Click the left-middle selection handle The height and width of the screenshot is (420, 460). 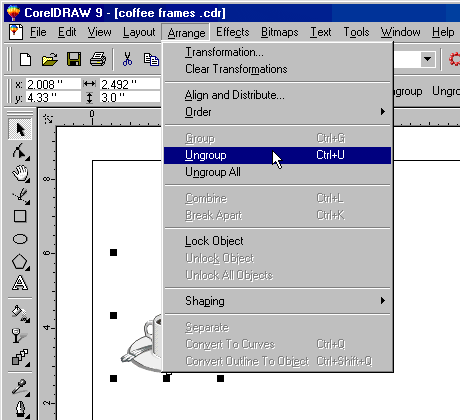[x=113, y=315]
